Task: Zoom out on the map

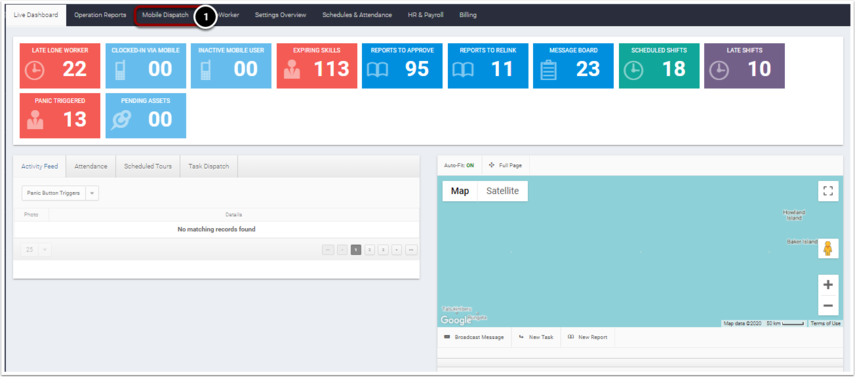Action: pyautogui.click(x=828, y=305)
